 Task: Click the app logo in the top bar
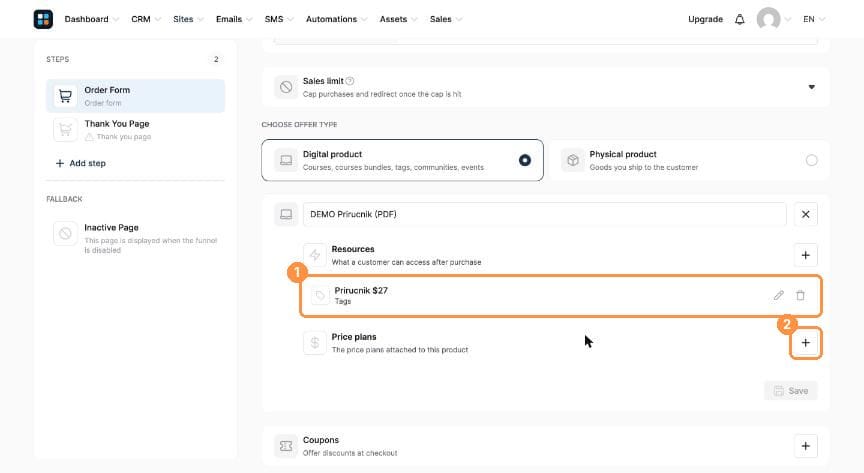[43, 19]
